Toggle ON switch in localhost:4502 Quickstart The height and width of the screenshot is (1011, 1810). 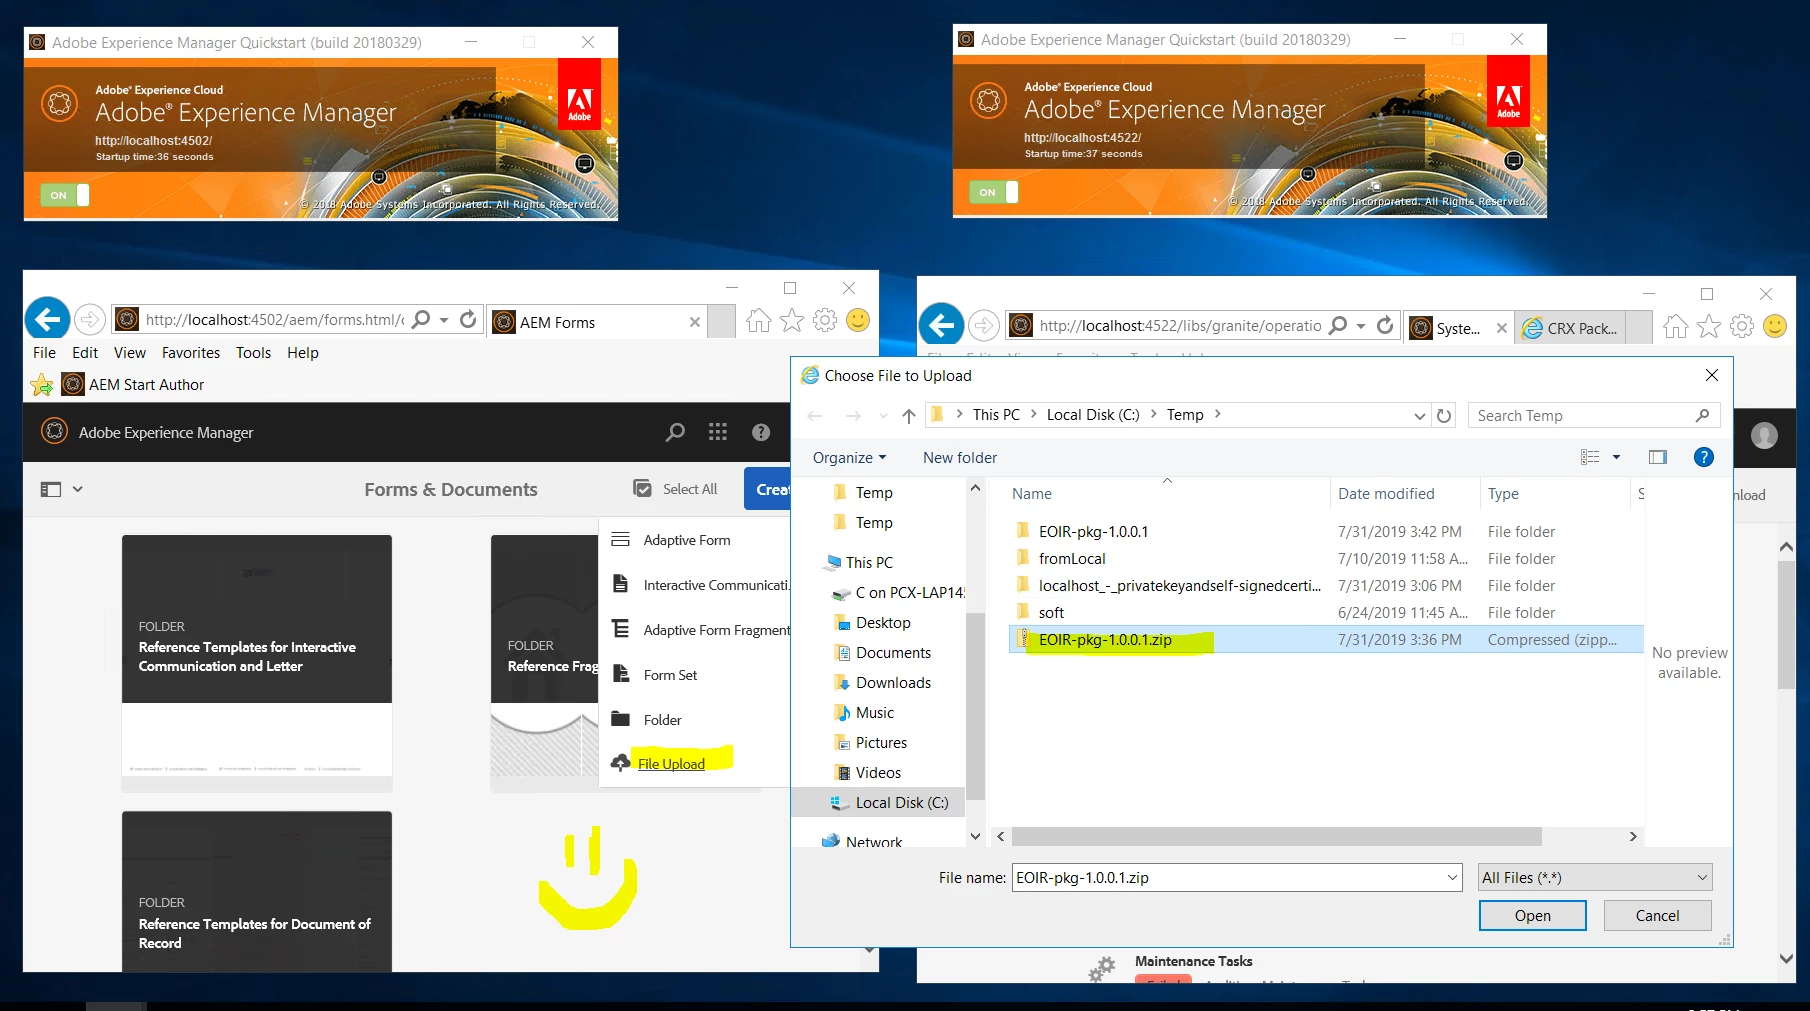click(65, 195)
